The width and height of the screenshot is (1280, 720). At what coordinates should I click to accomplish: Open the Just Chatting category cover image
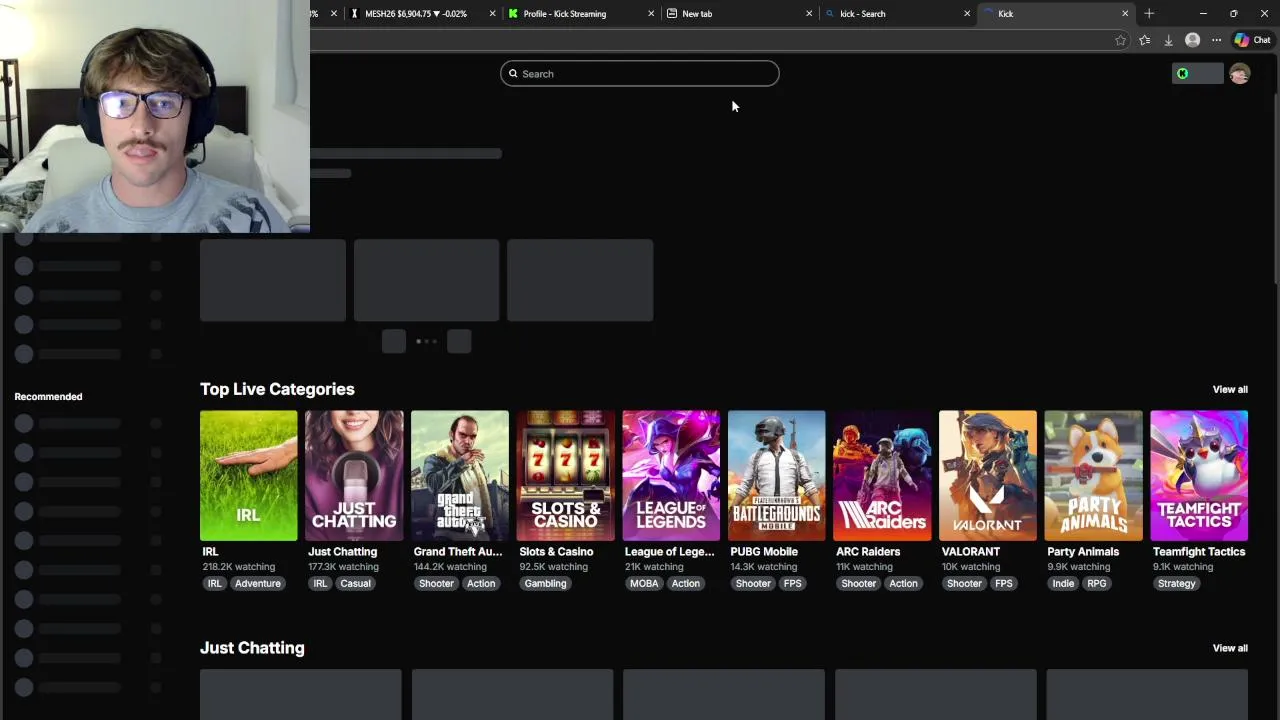pyautogui.click(x=354, y=475)
